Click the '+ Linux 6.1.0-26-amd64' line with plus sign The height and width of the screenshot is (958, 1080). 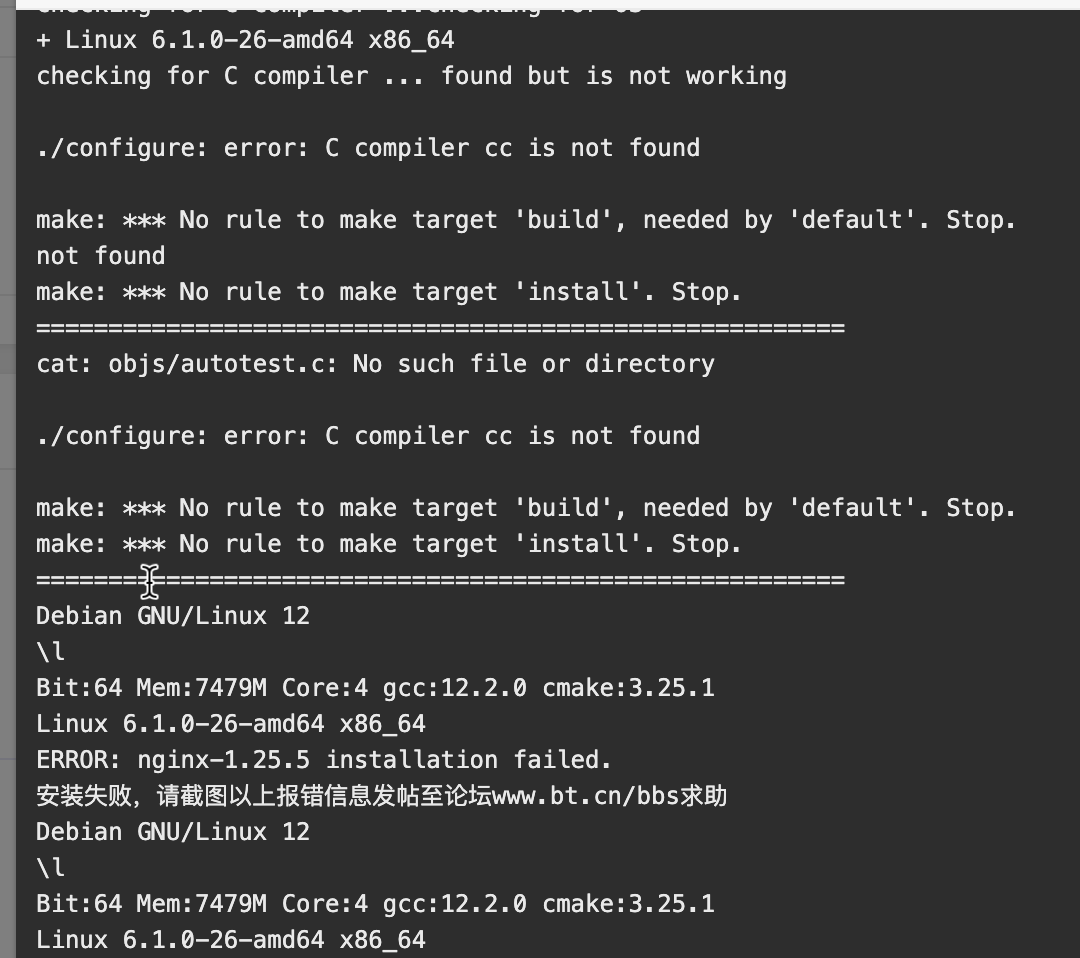(x=245, y=40)
